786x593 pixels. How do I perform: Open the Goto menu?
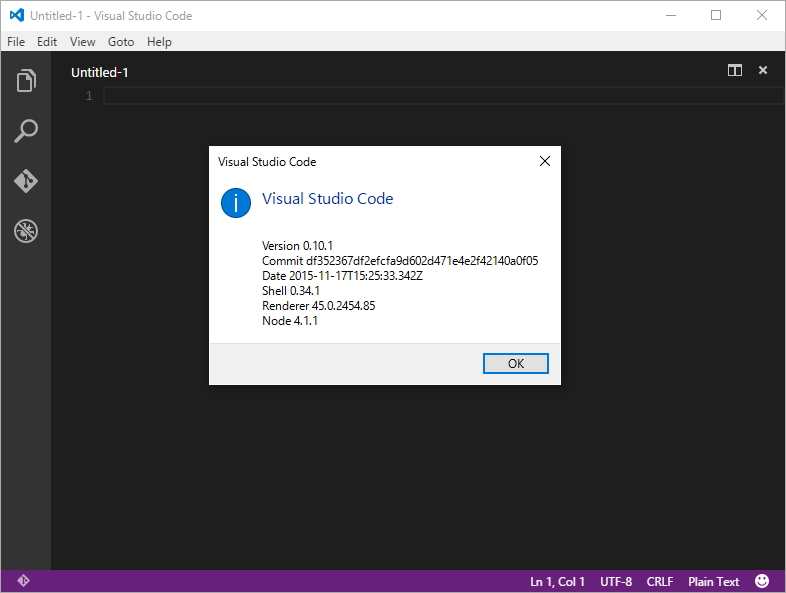click(121, 42)
